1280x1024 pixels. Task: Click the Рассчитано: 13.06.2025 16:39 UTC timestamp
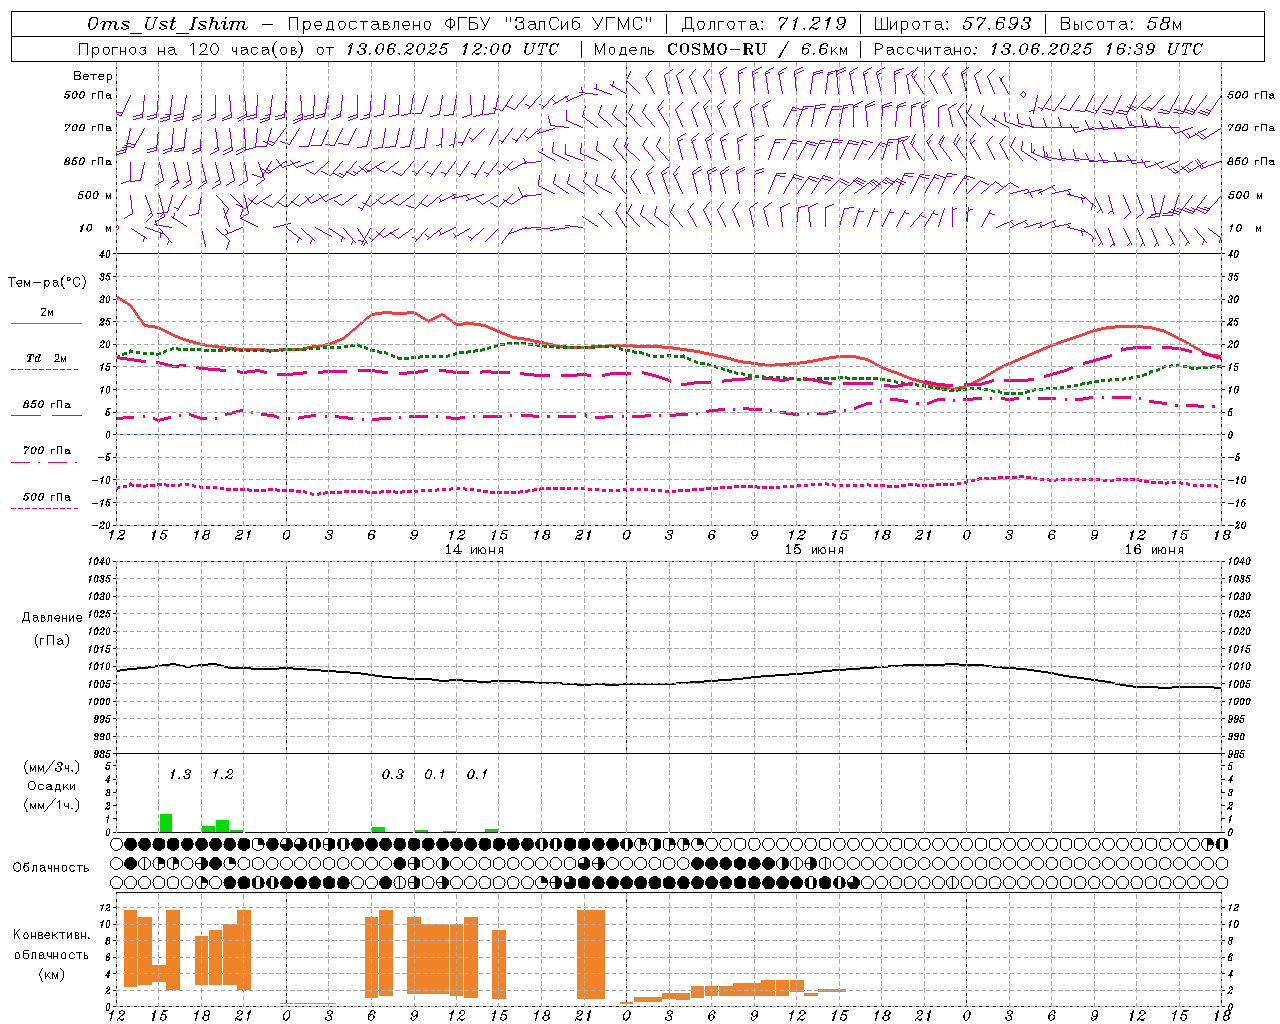[1038, 49]
